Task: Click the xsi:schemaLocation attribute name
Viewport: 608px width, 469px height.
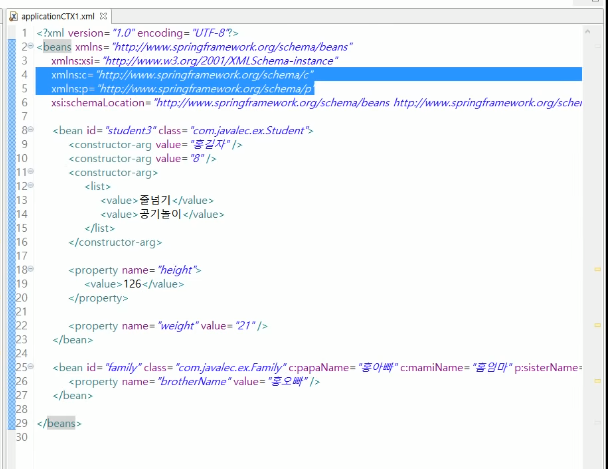Action: pyautogui.click(x=98, y=103)
